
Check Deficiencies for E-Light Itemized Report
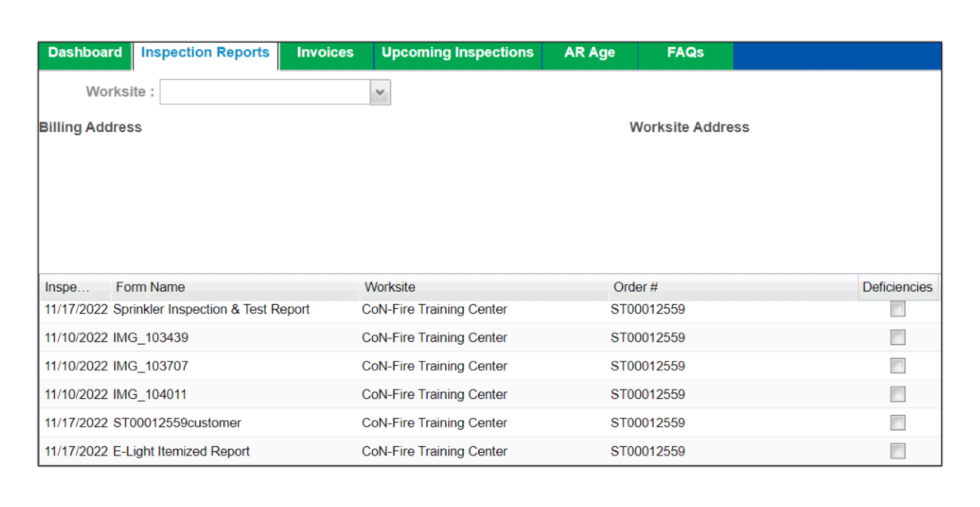[897, 451]
